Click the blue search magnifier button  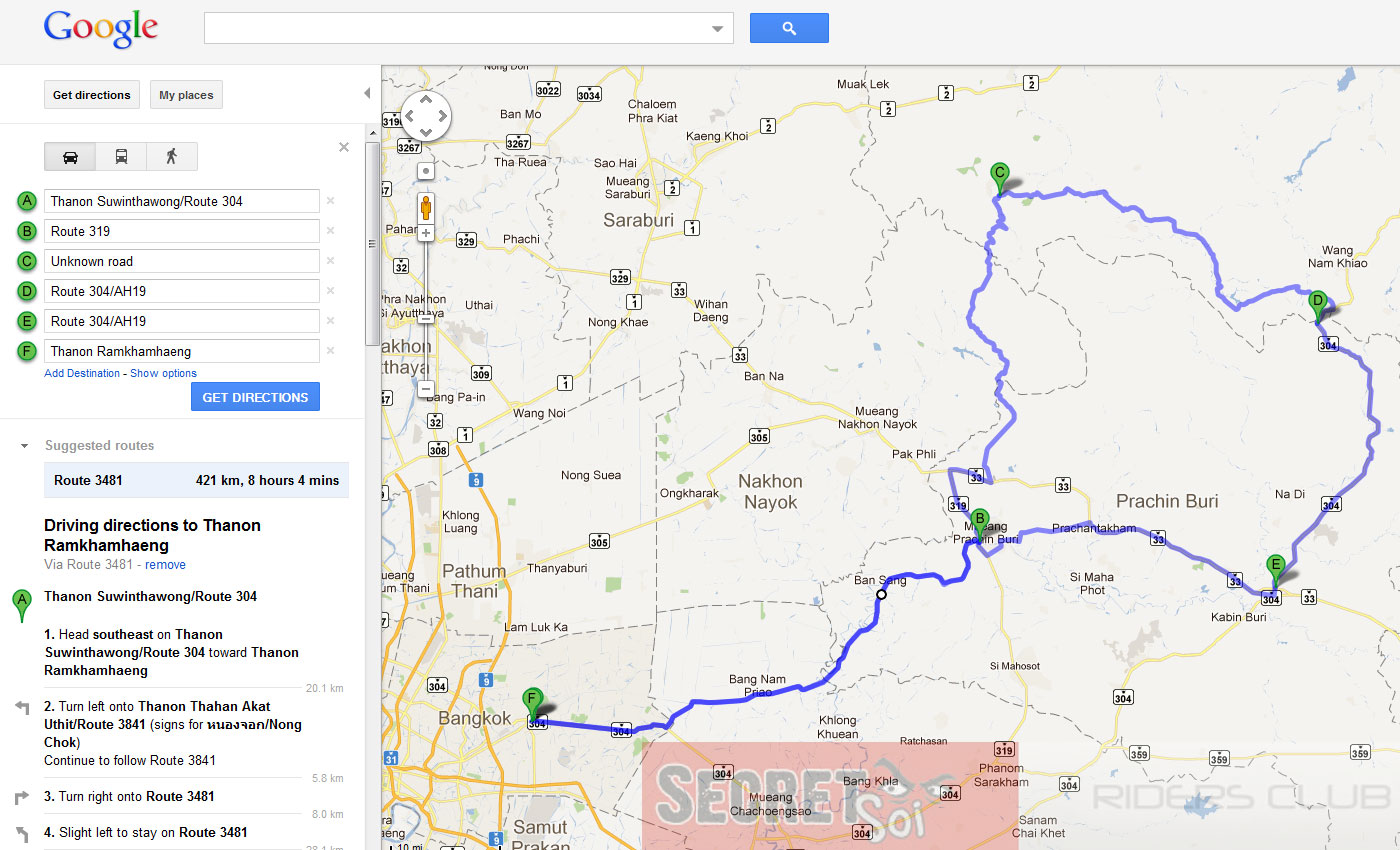789,28
